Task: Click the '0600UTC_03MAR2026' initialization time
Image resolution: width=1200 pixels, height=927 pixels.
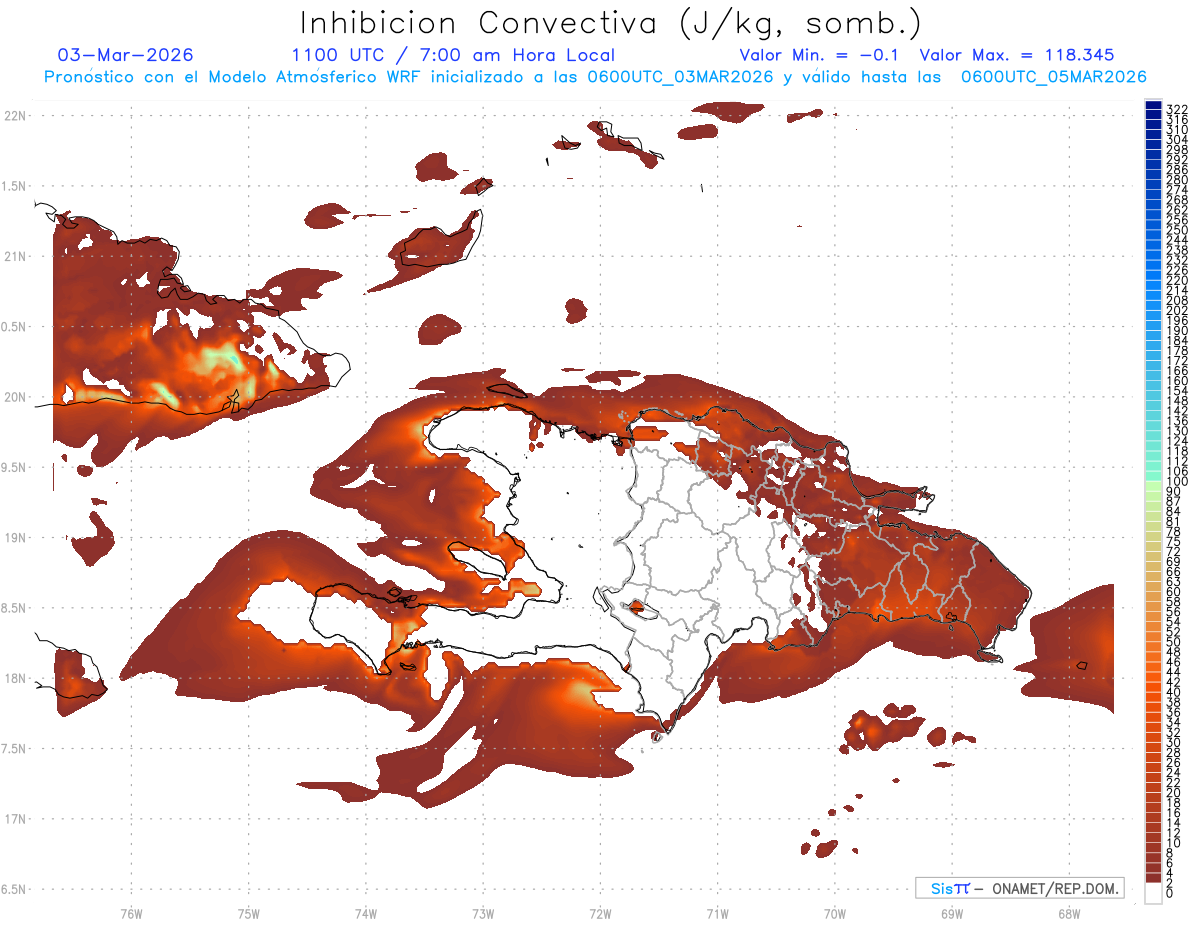Action: 681,77
